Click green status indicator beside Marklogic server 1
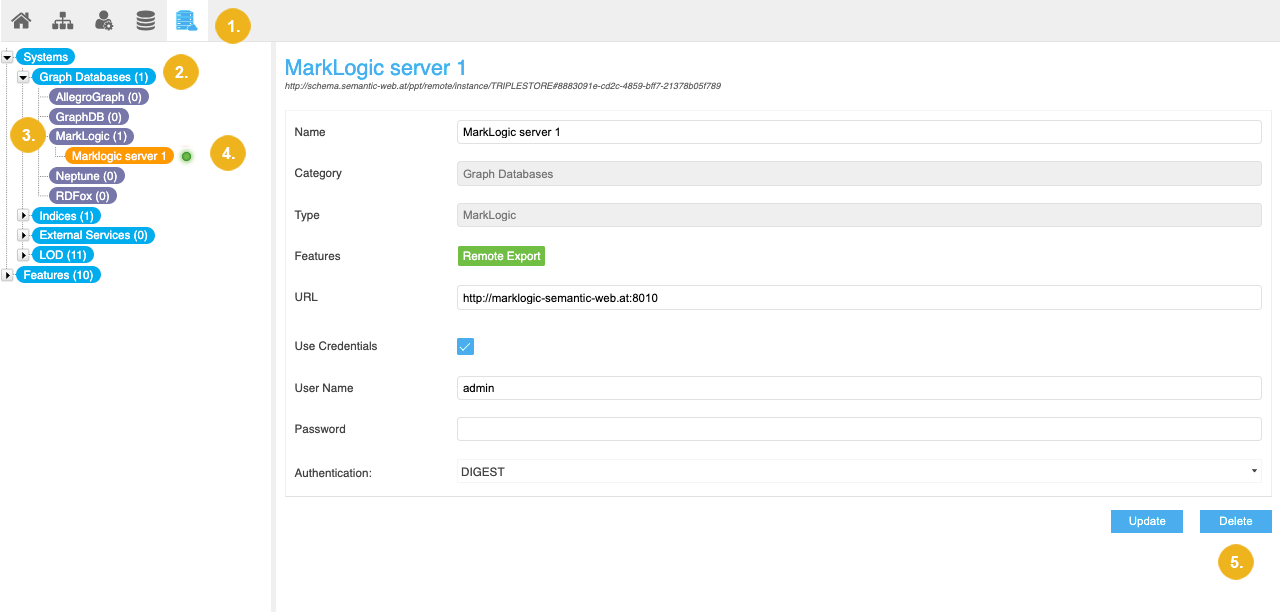Image resolution: width=1280 pixels, height=612 pixels. pyautogui.click(x=186, y=156)
